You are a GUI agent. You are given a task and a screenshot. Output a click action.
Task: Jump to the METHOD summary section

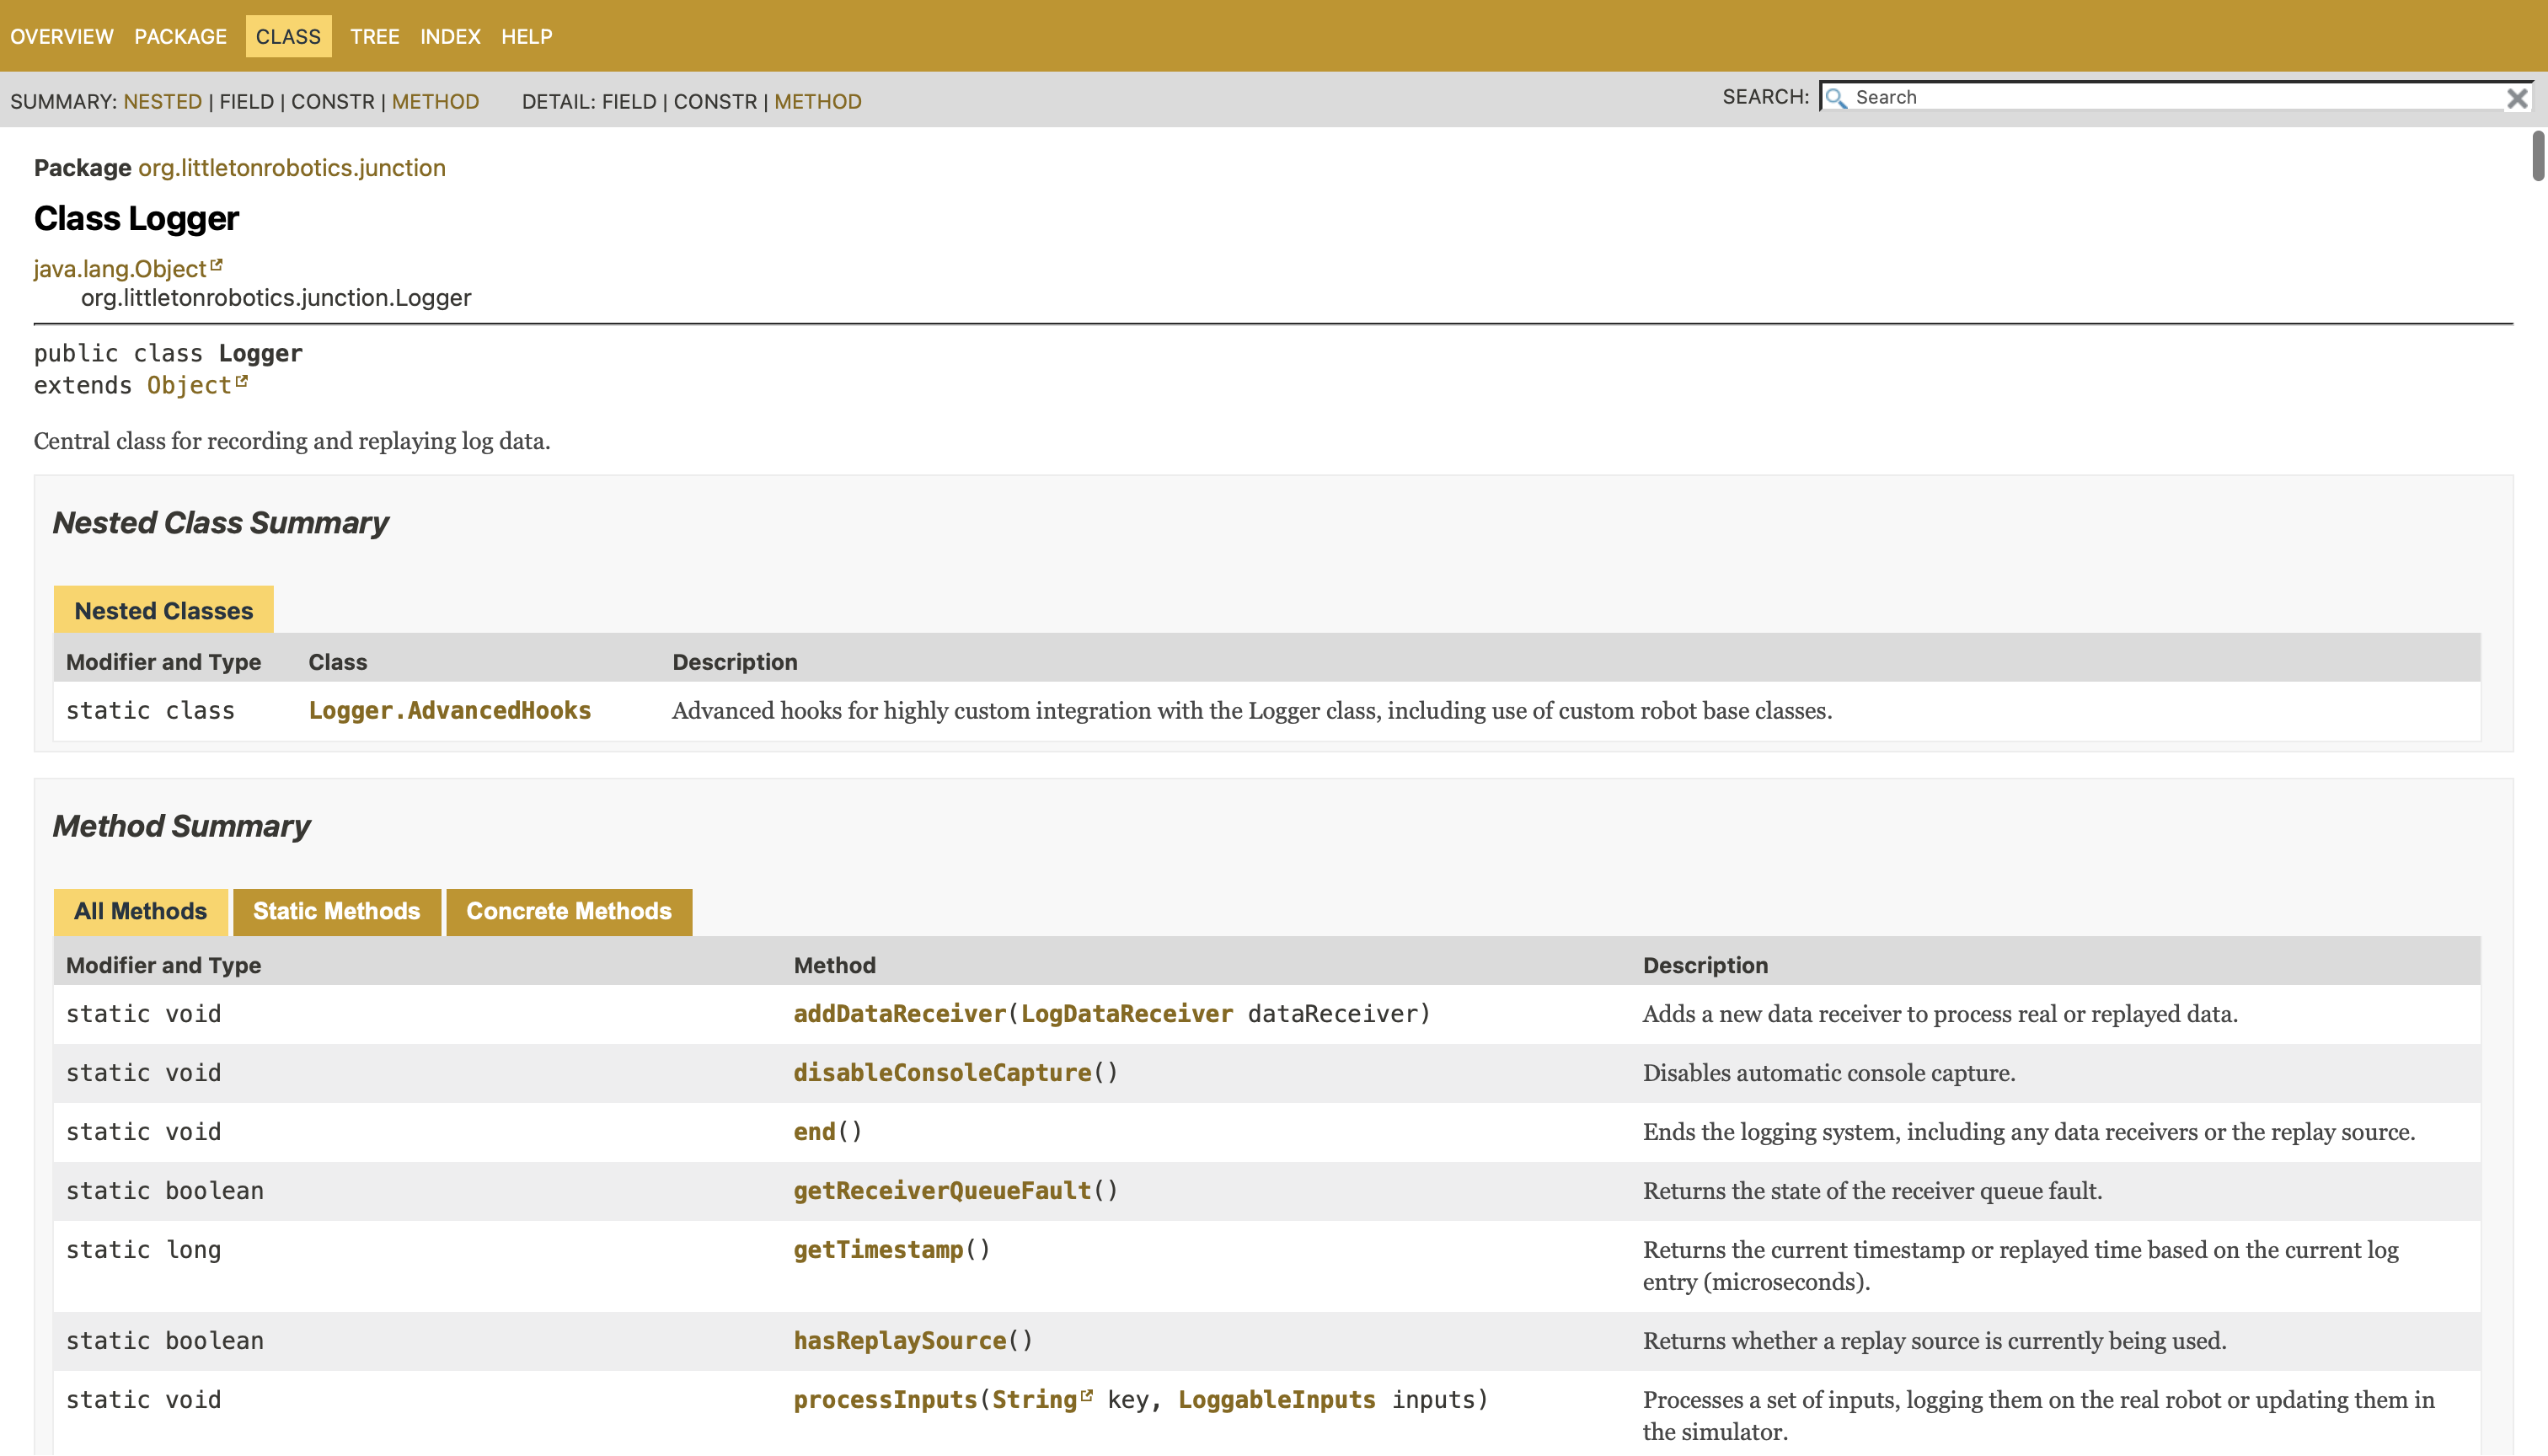coord(436,101)
